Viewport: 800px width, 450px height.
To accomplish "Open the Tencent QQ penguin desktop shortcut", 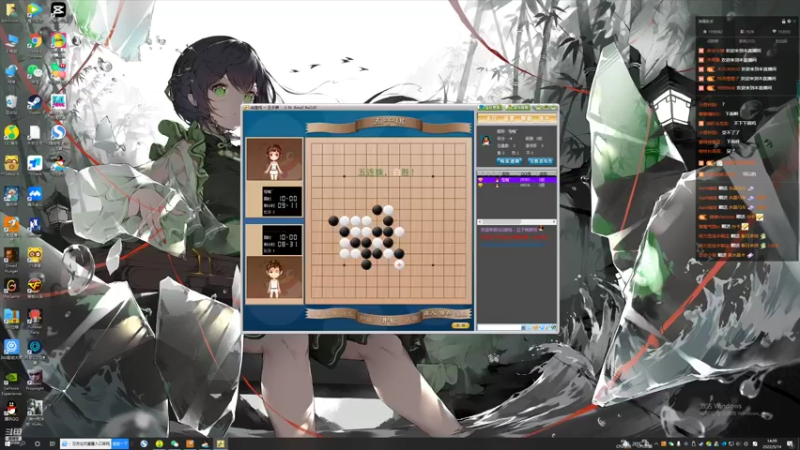I will (x=11, y=408).
